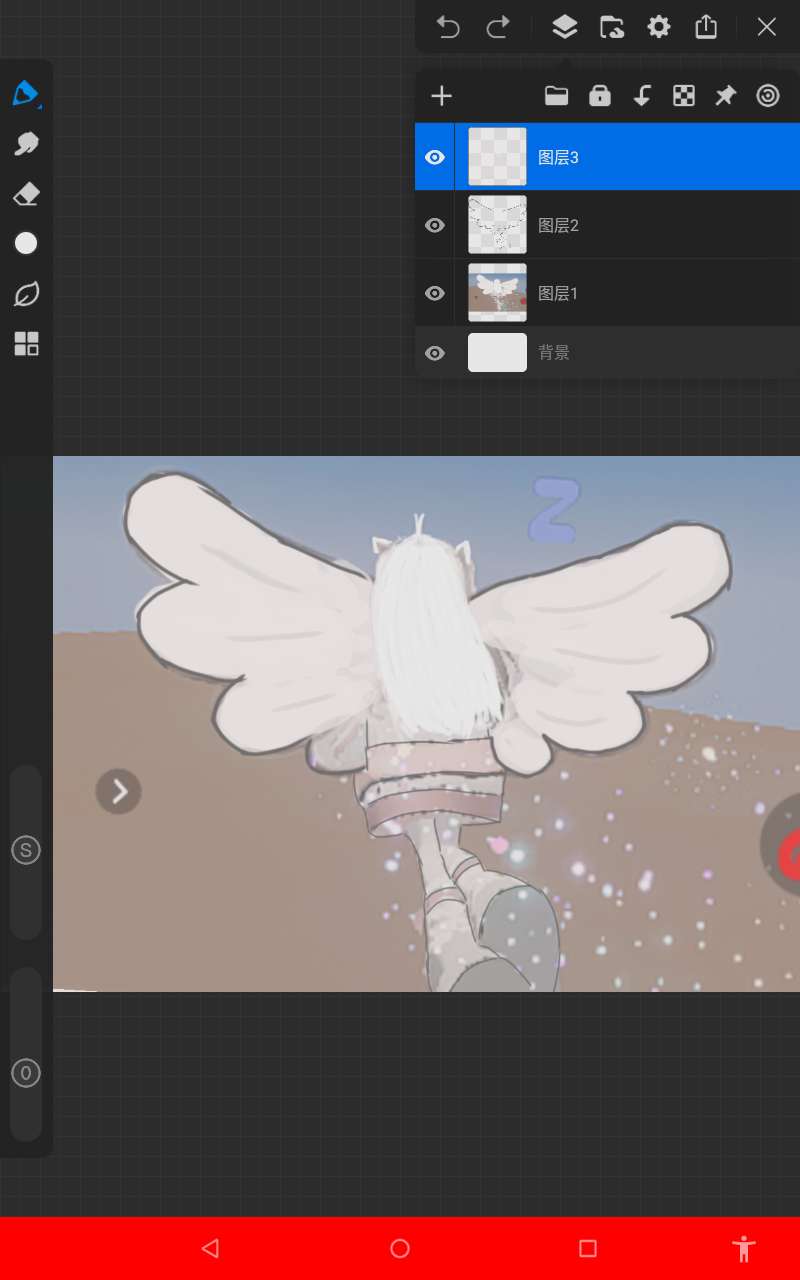Select the 图层2 thumbnail

point(497,225)
